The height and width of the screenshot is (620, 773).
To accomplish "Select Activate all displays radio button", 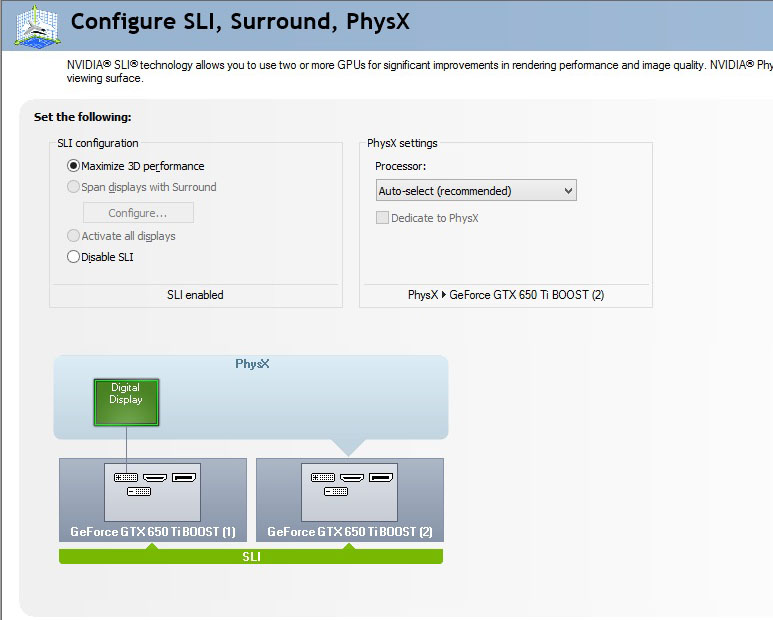I will pos(73,236).
